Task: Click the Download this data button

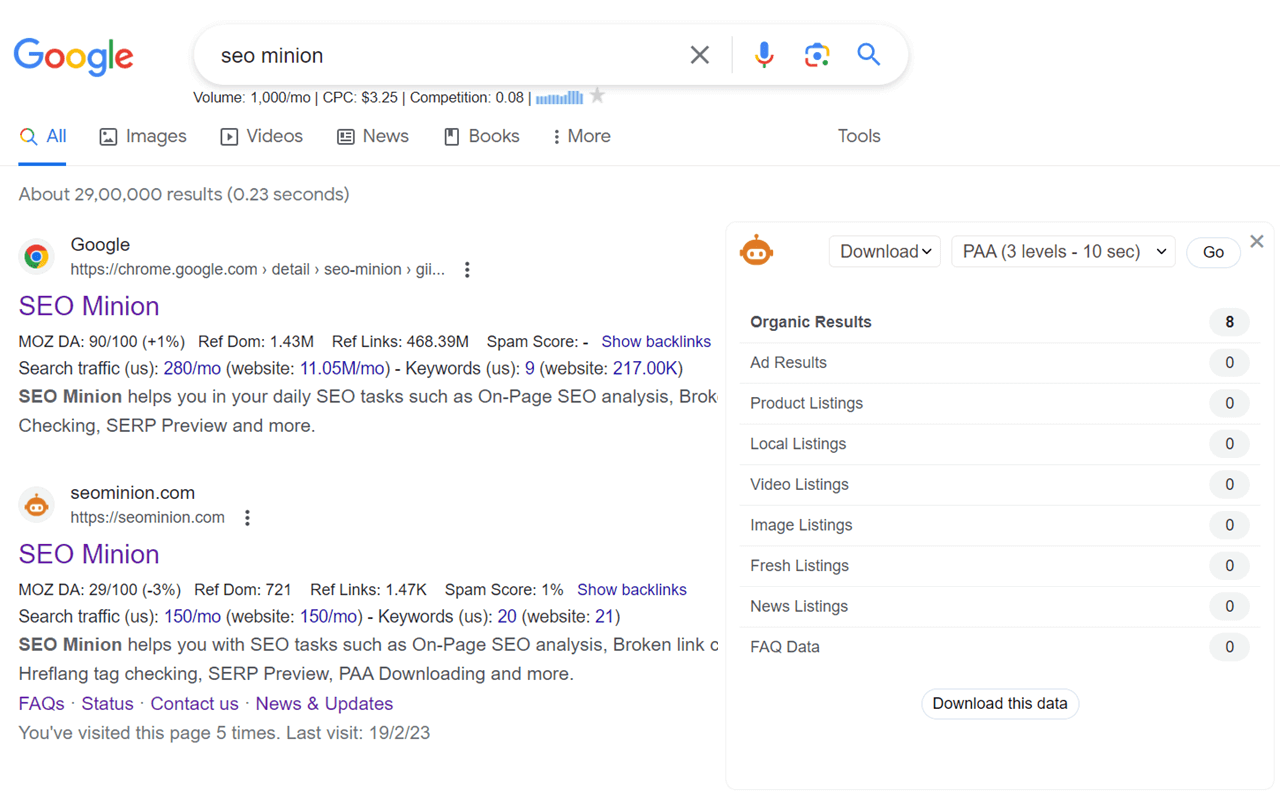Action: pyautogui.click(x=999, y=703)
